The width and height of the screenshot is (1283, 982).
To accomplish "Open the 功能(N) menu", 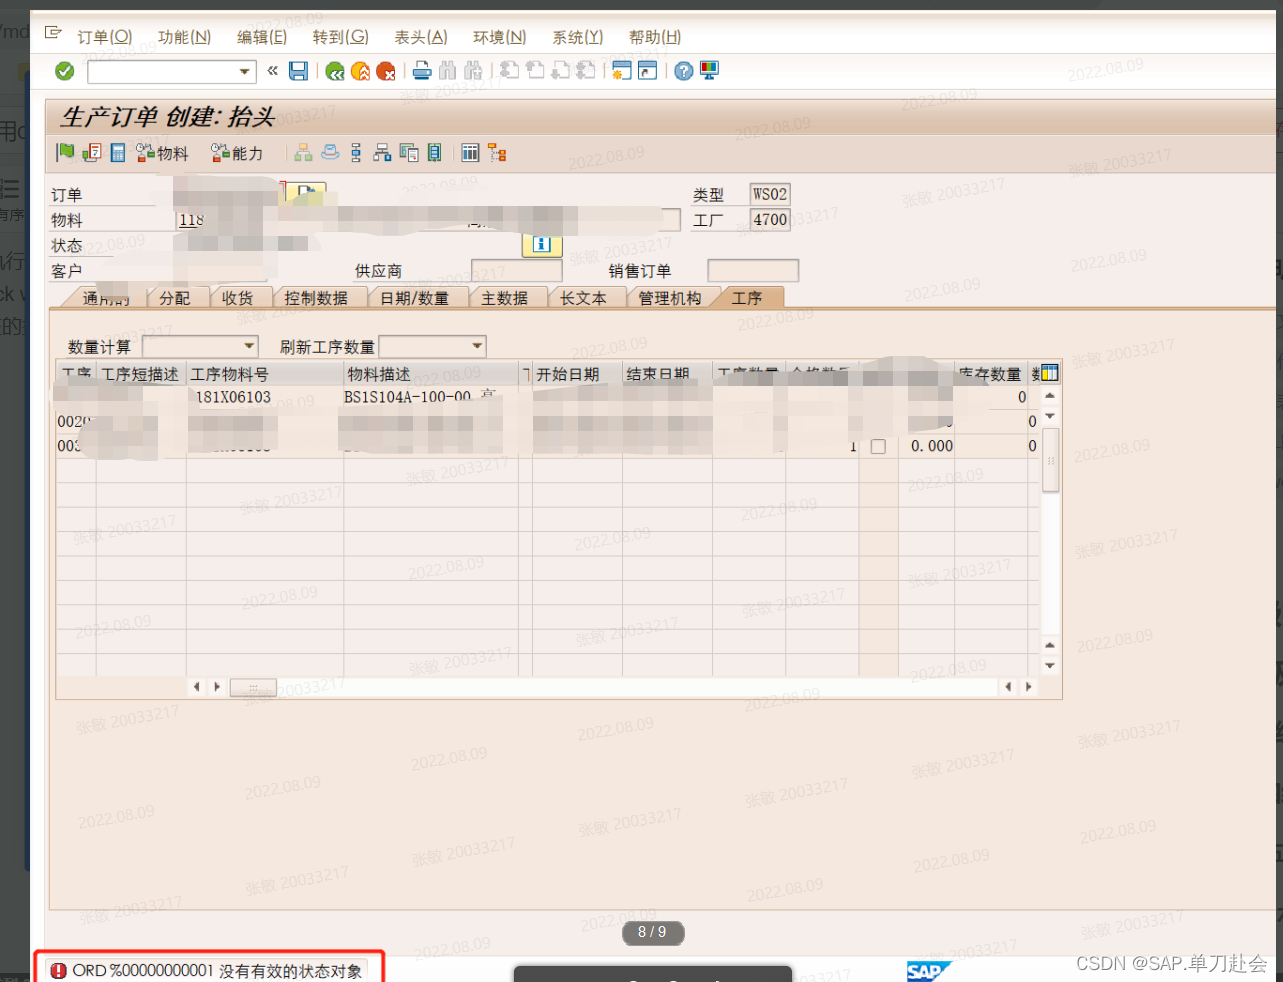I will tap(184, 37).
